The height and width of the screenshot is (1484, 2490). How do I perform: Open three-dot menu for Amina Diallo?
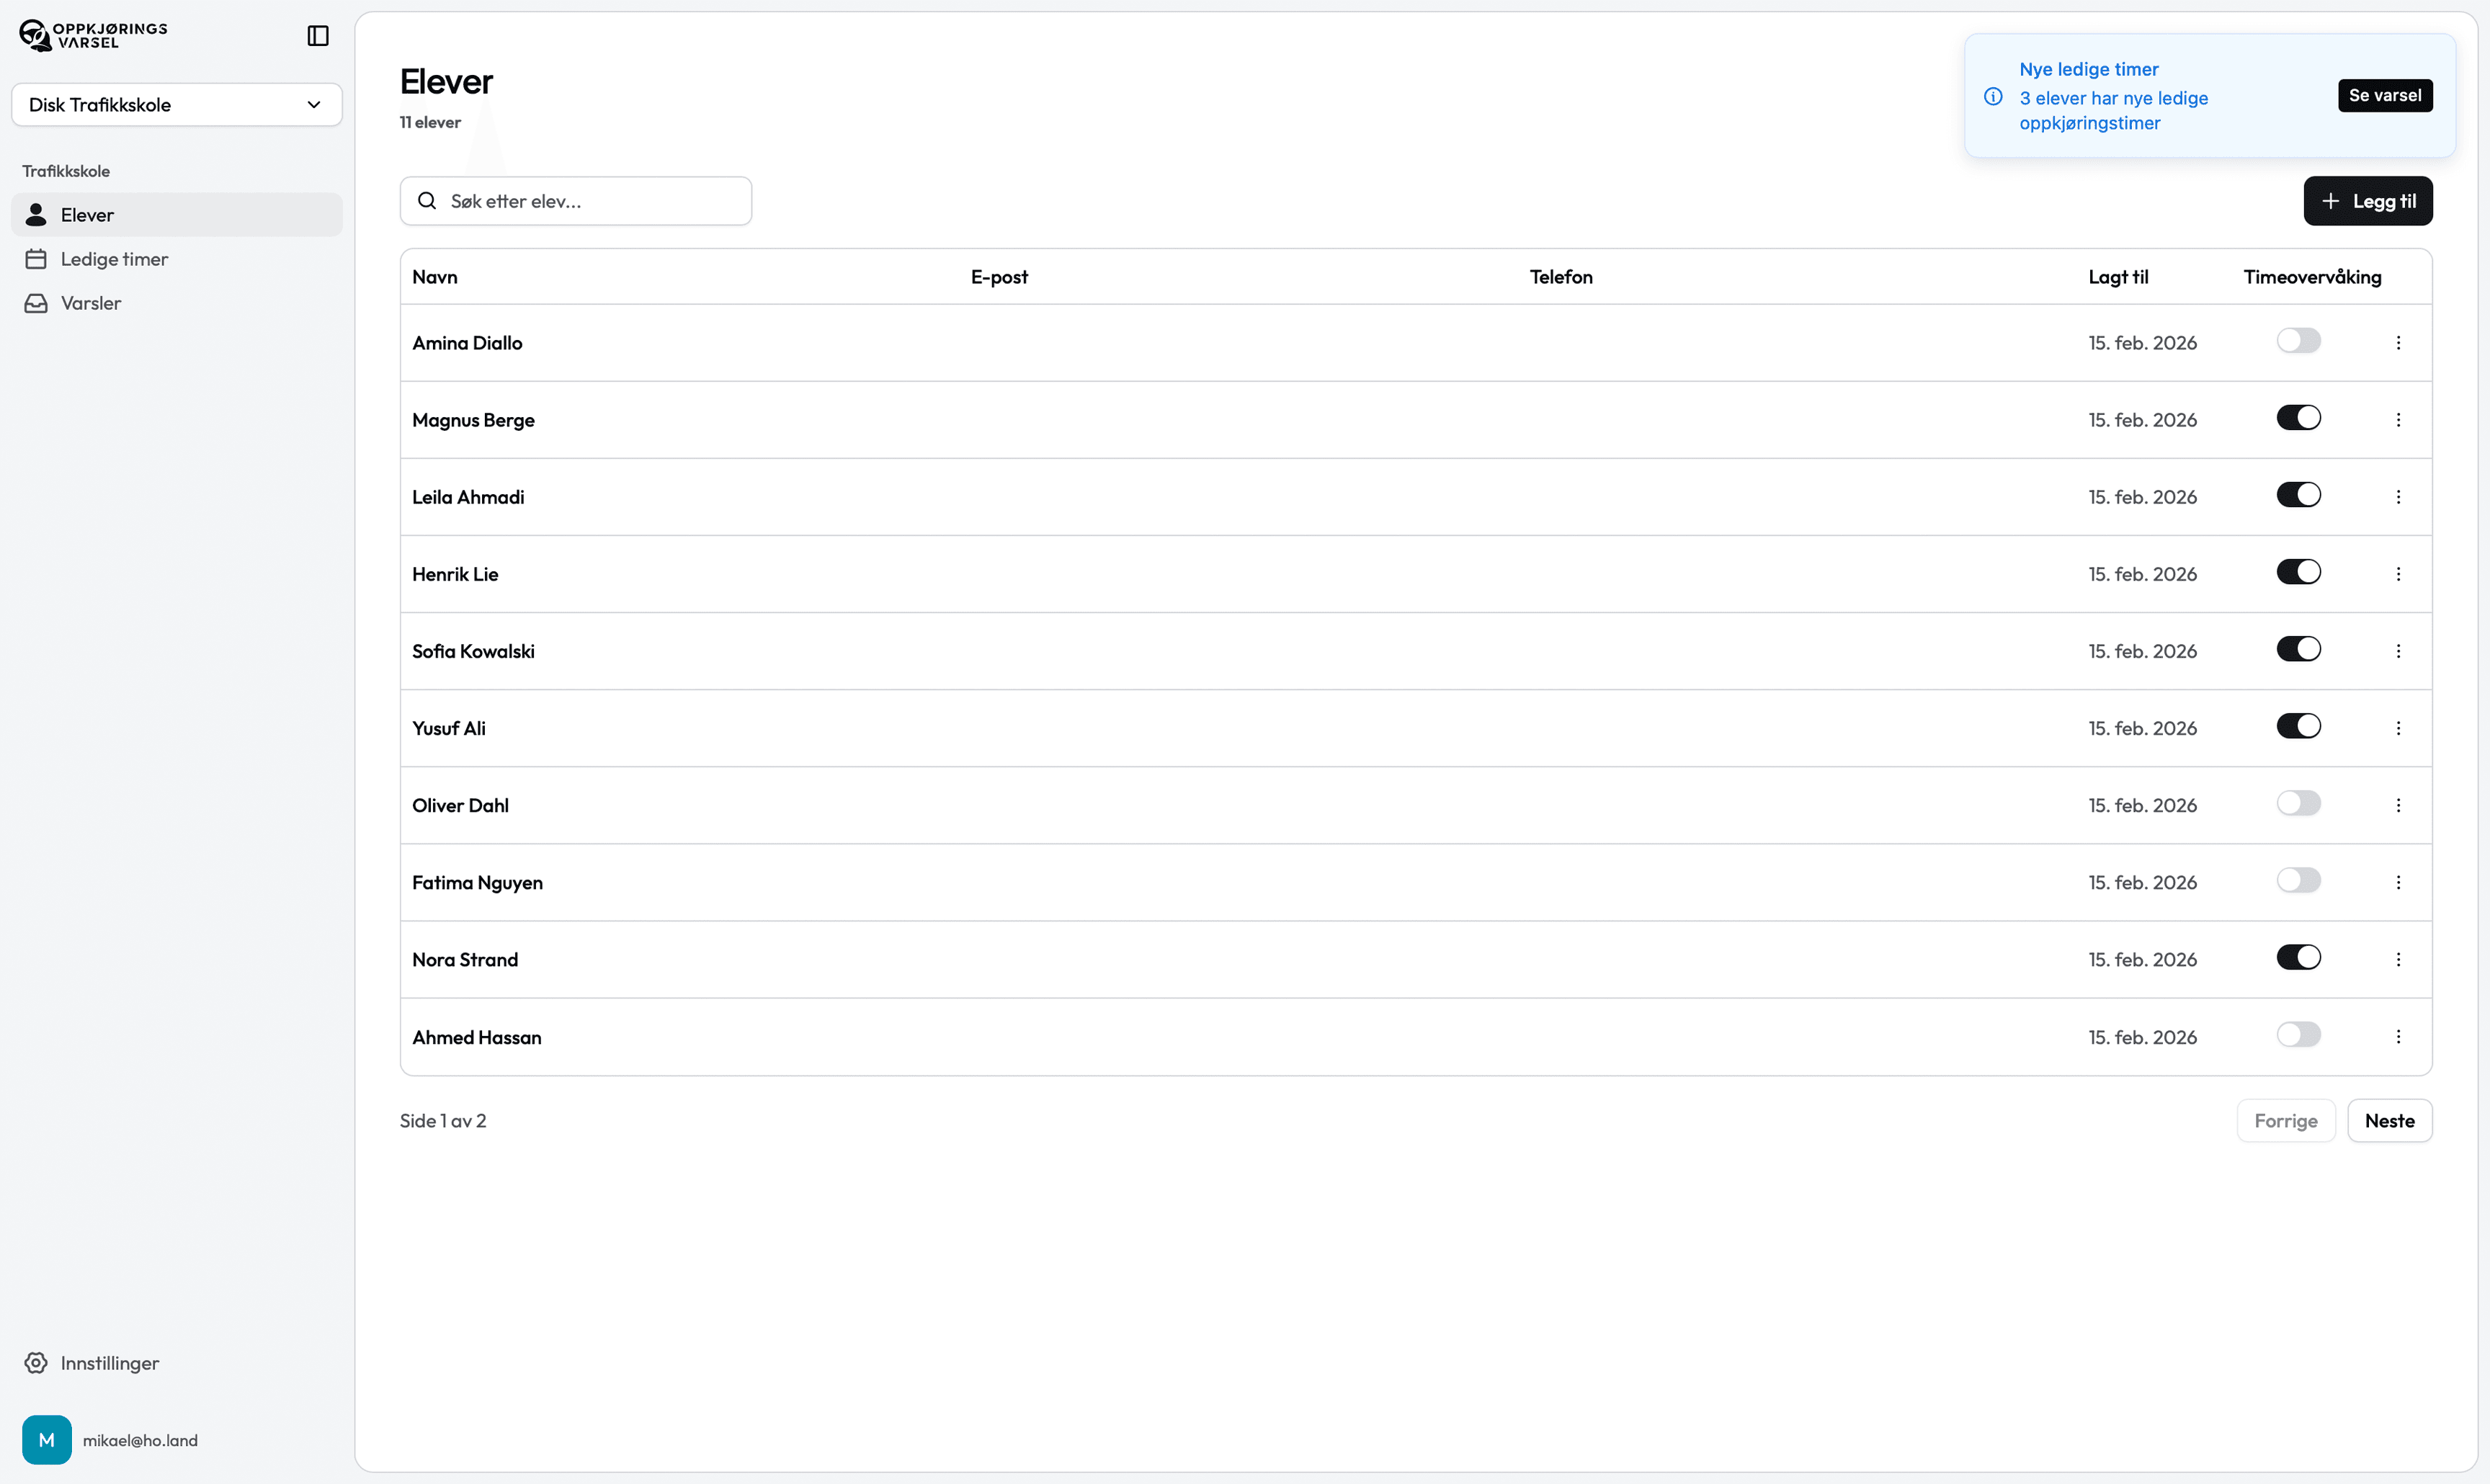(x=2398, y=343)
